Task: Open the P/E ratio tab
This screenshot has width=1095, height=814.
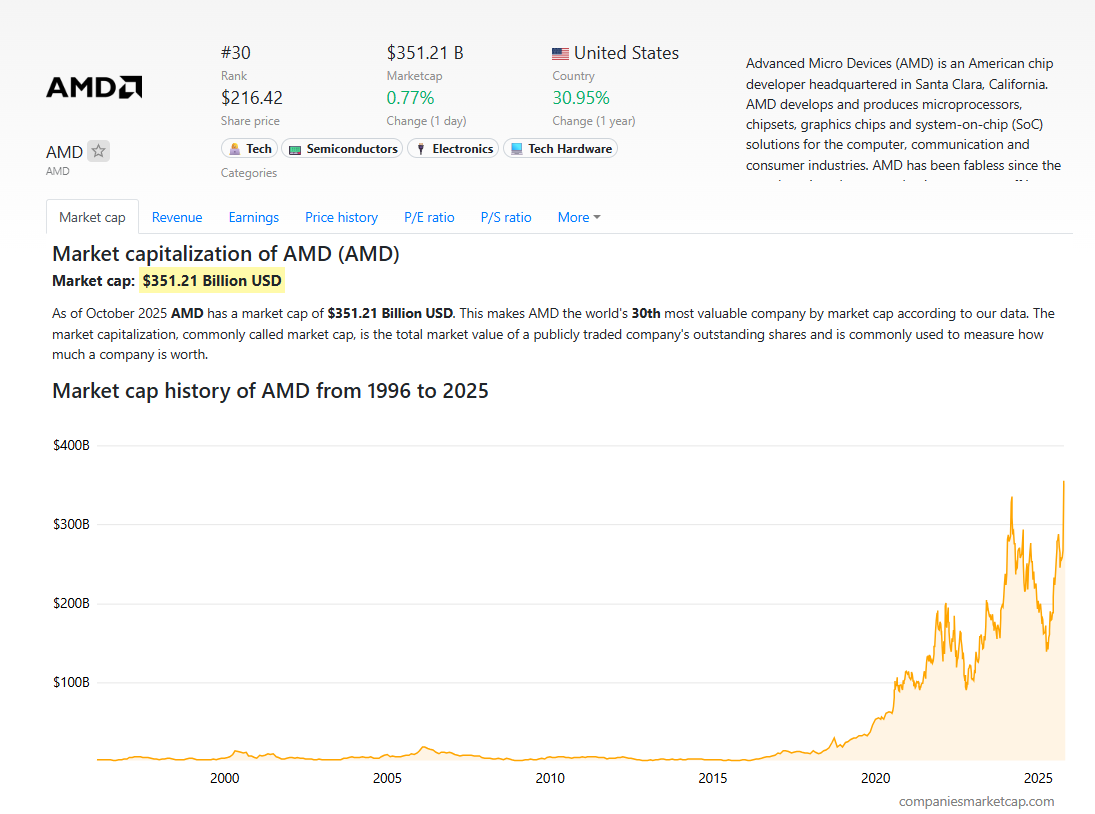Action: [x=429, y=217]
